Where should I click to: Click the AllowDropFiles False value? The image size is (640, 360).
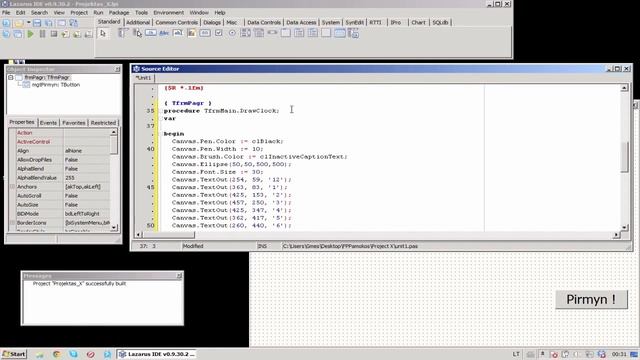pos(87,160)
